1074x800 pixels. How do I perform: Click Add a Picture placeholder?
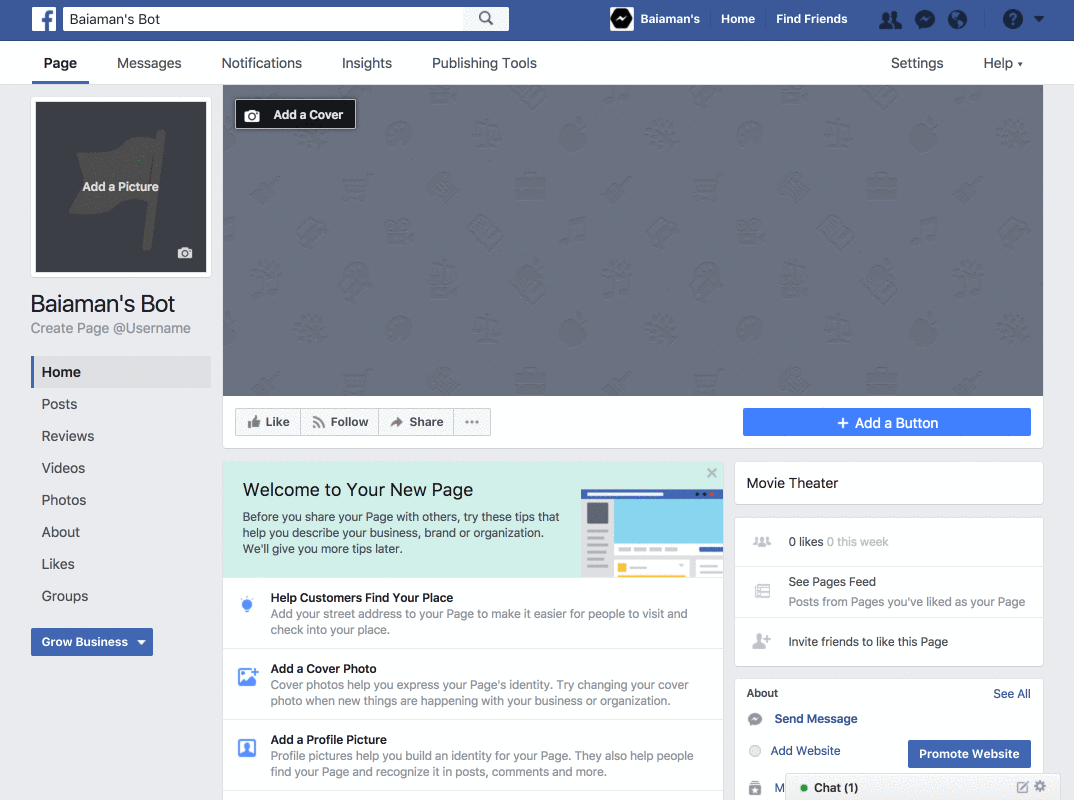point(121,186)
